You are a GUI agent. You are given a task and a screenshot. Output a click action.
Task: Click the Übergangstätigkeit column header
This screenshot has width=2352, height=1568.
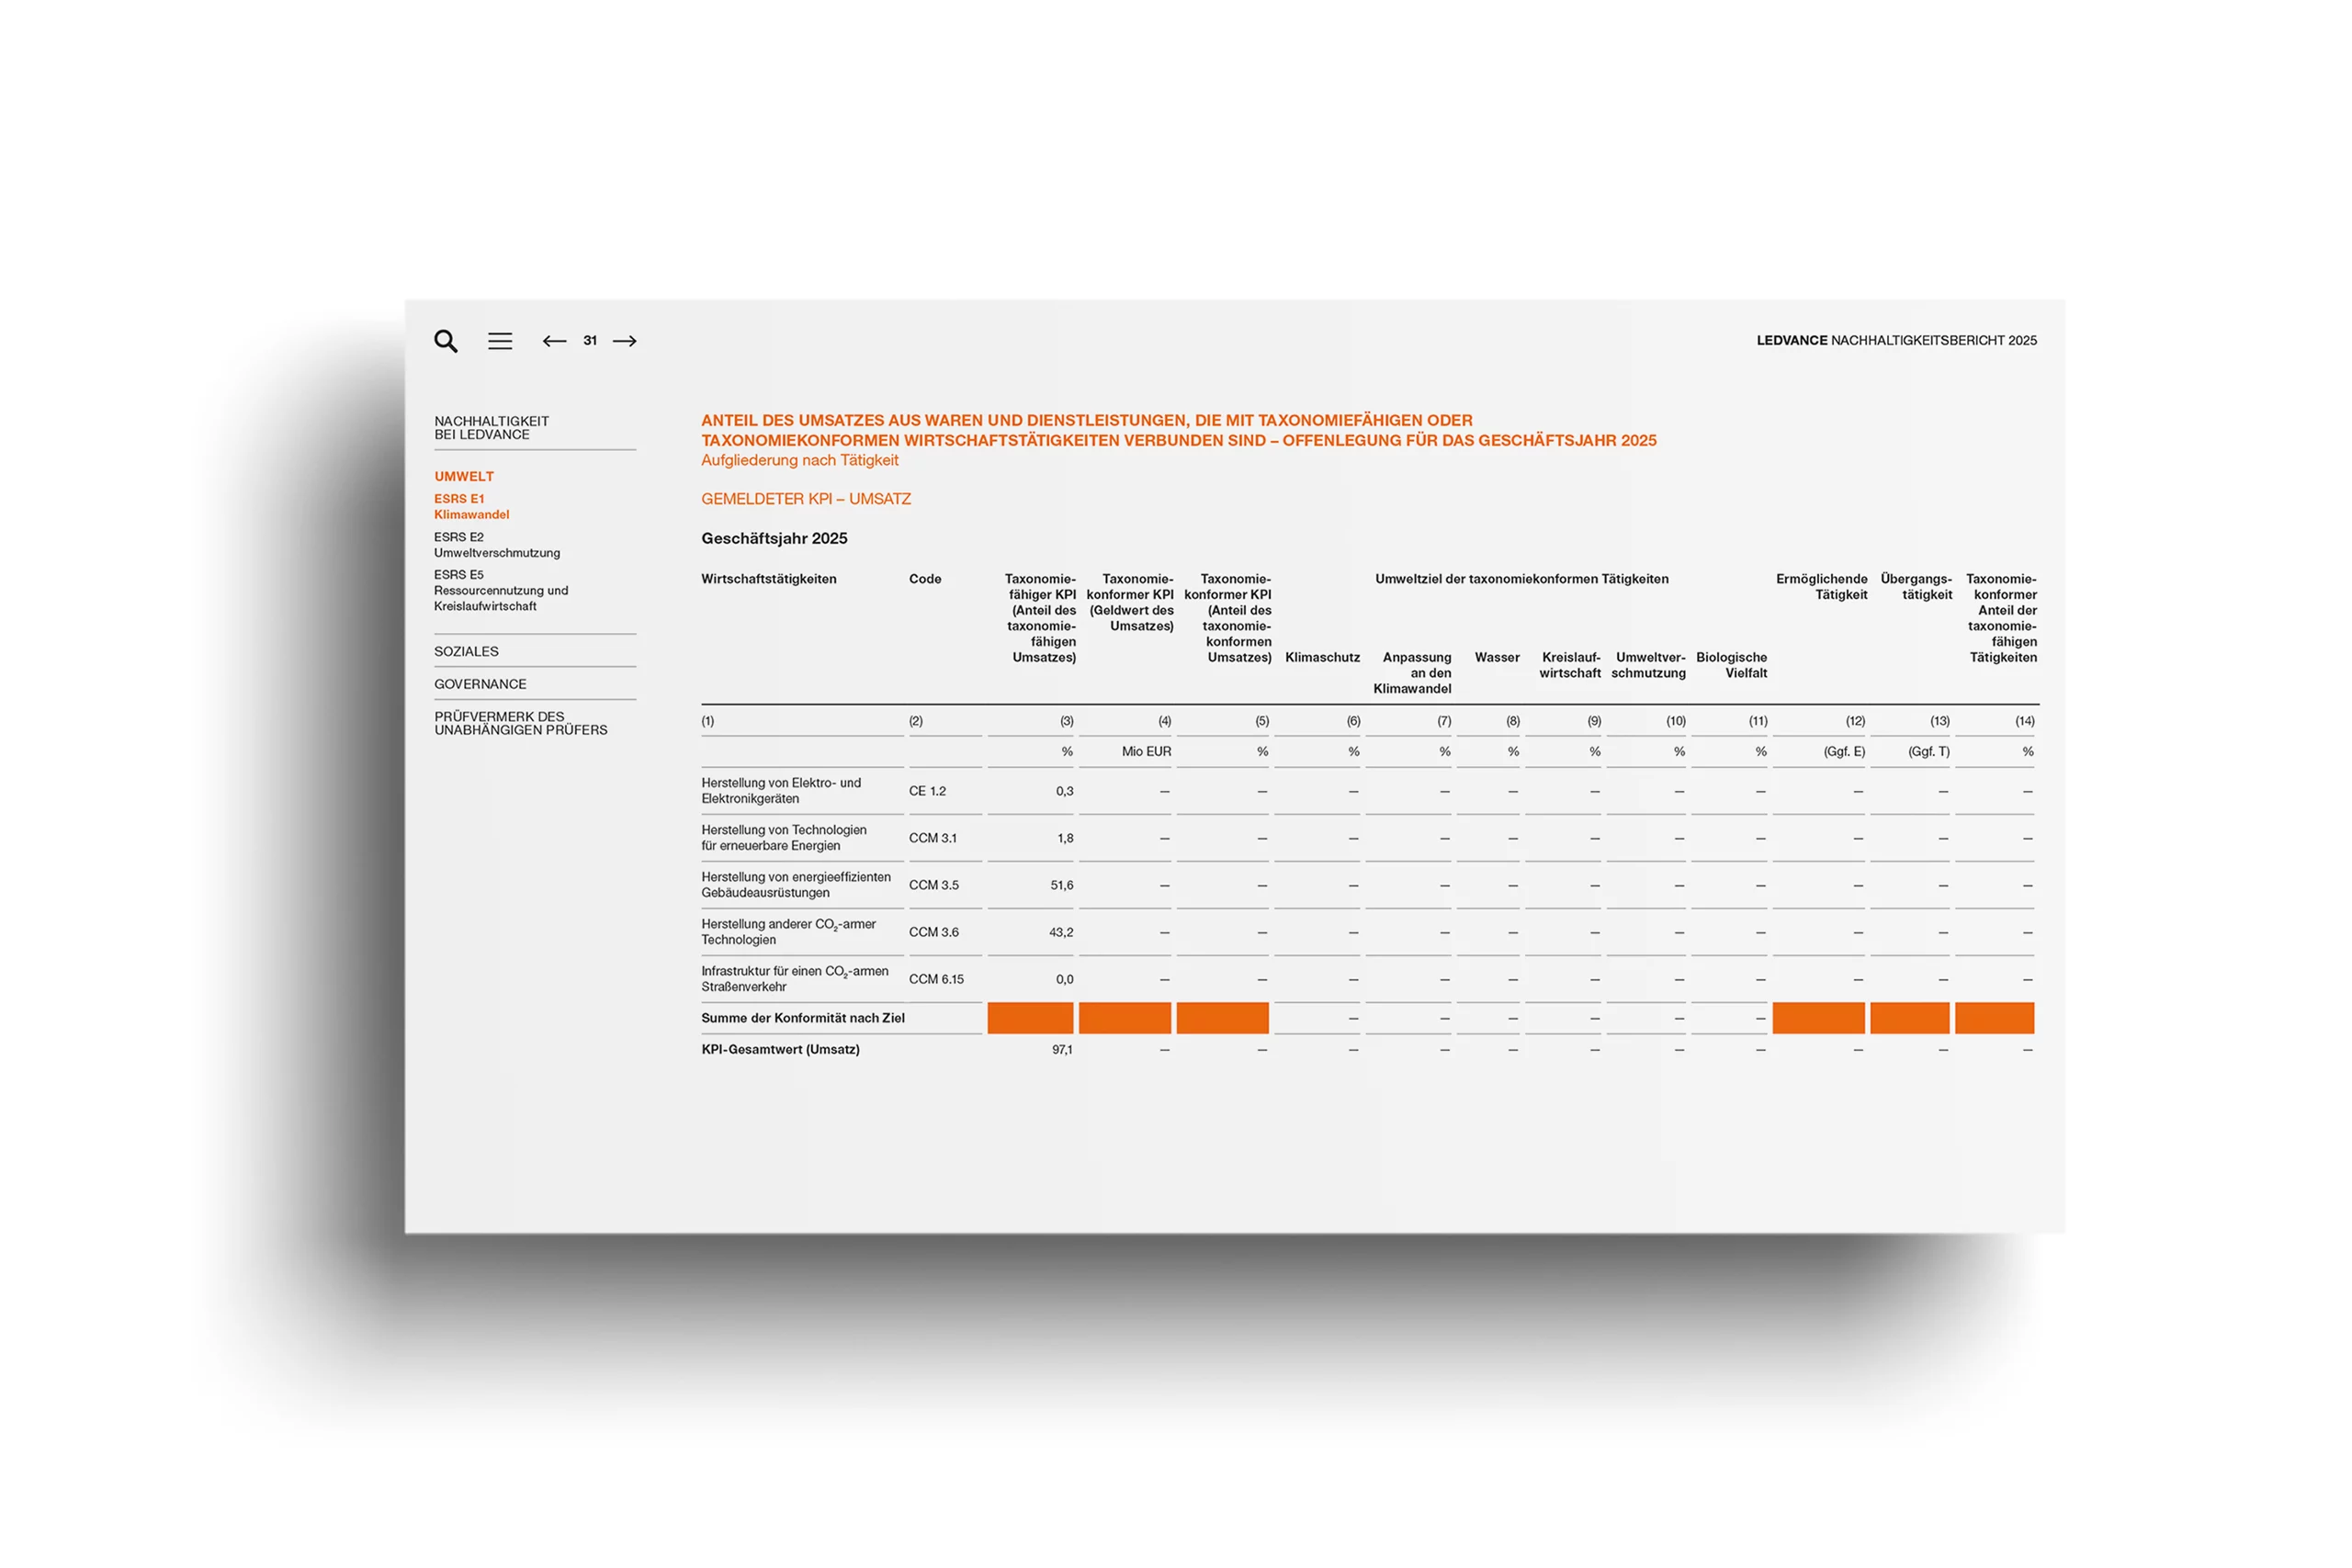pos(1916,587)
